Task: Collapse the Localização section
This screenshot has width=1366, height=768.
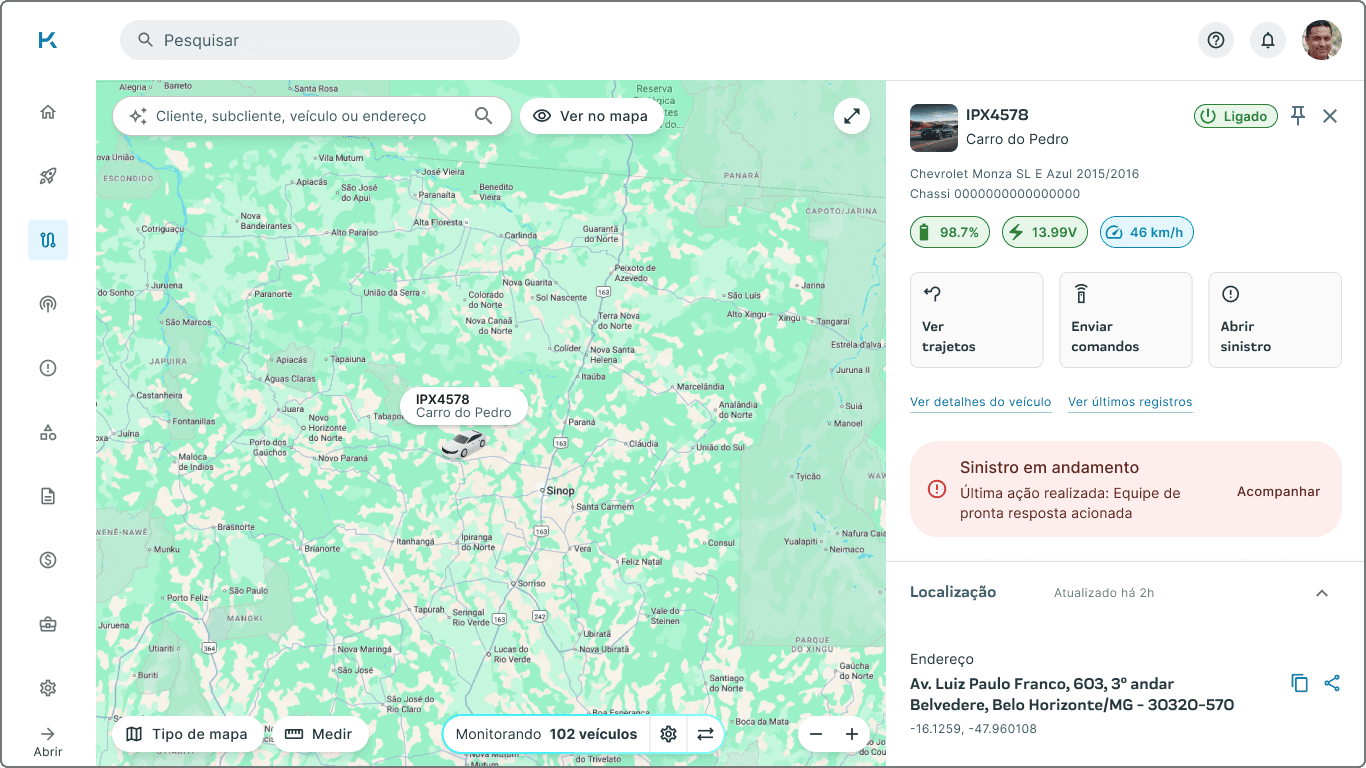Action: [1322, 593]
